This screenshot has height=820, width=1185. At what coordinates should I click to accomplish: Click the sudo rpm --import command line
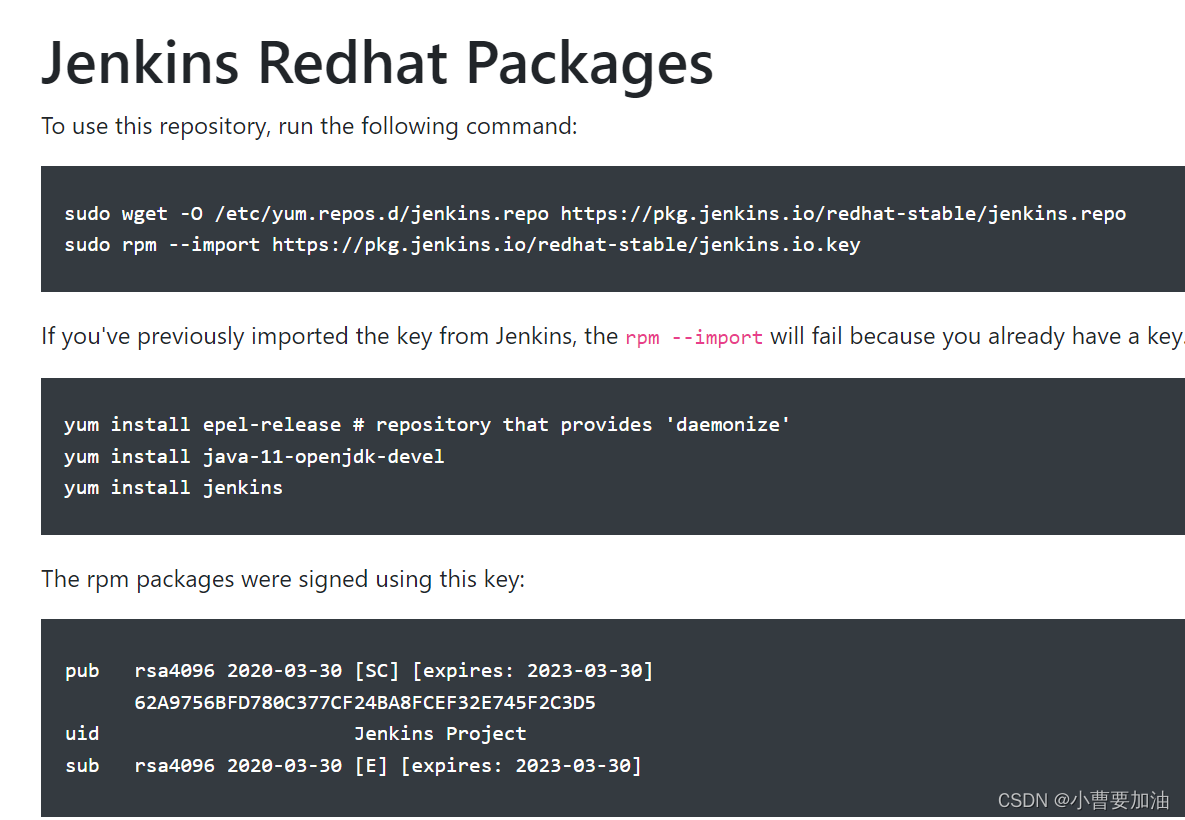463,245
